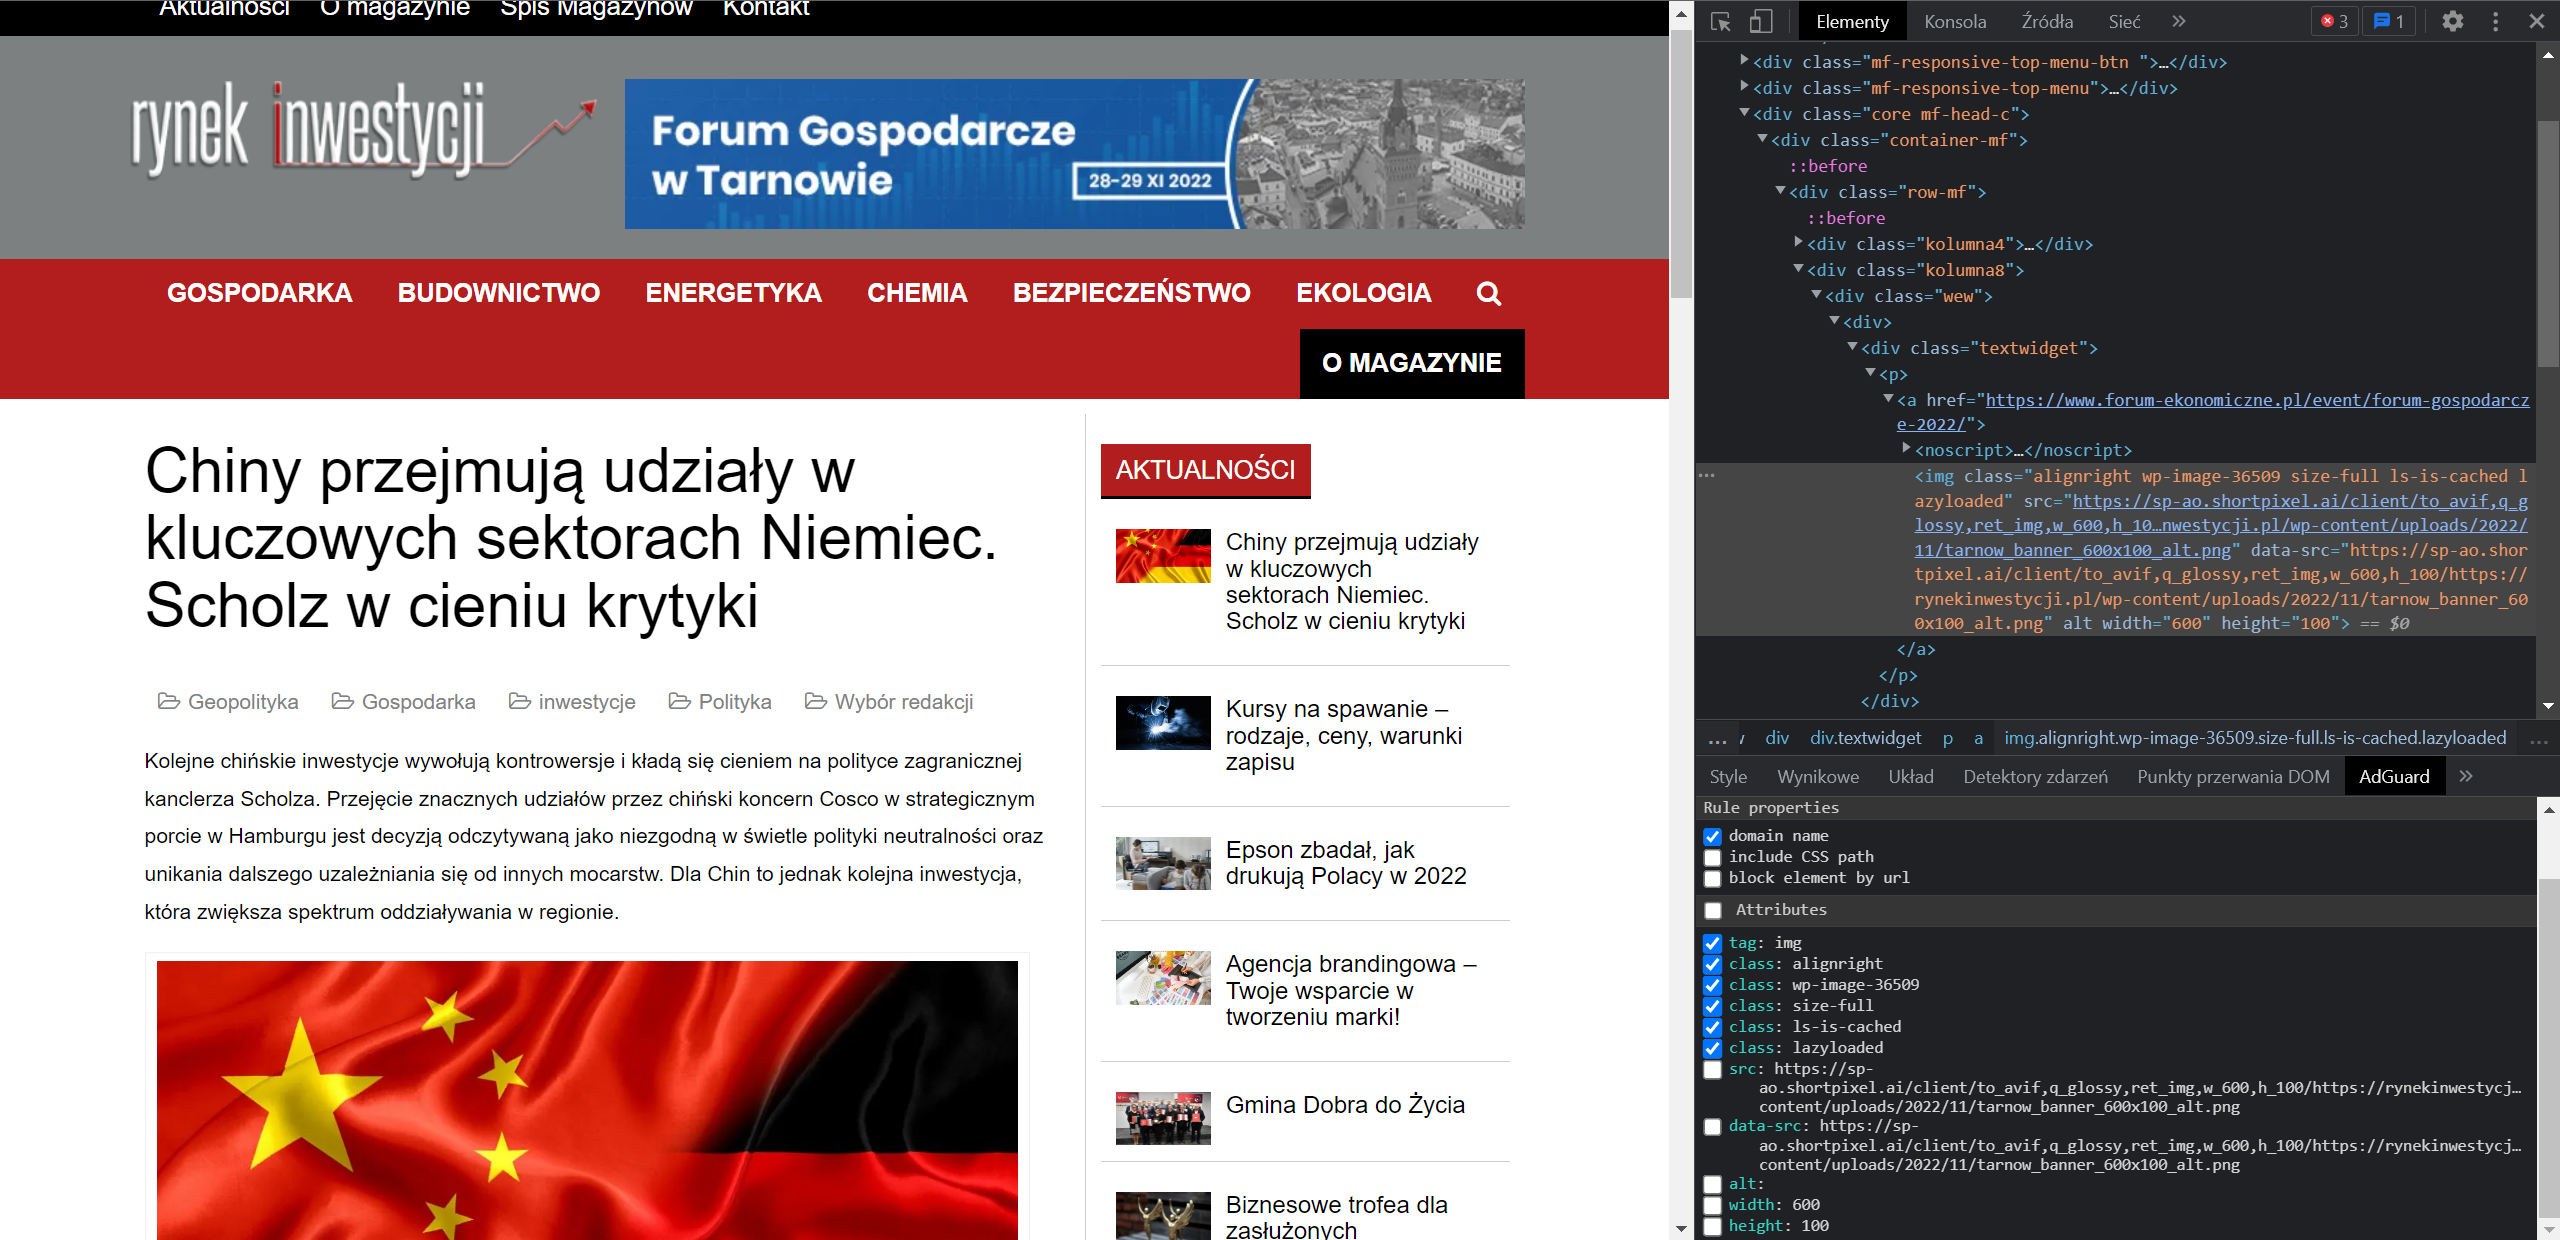Expand the noscript element in the DOM tree

1906,450
